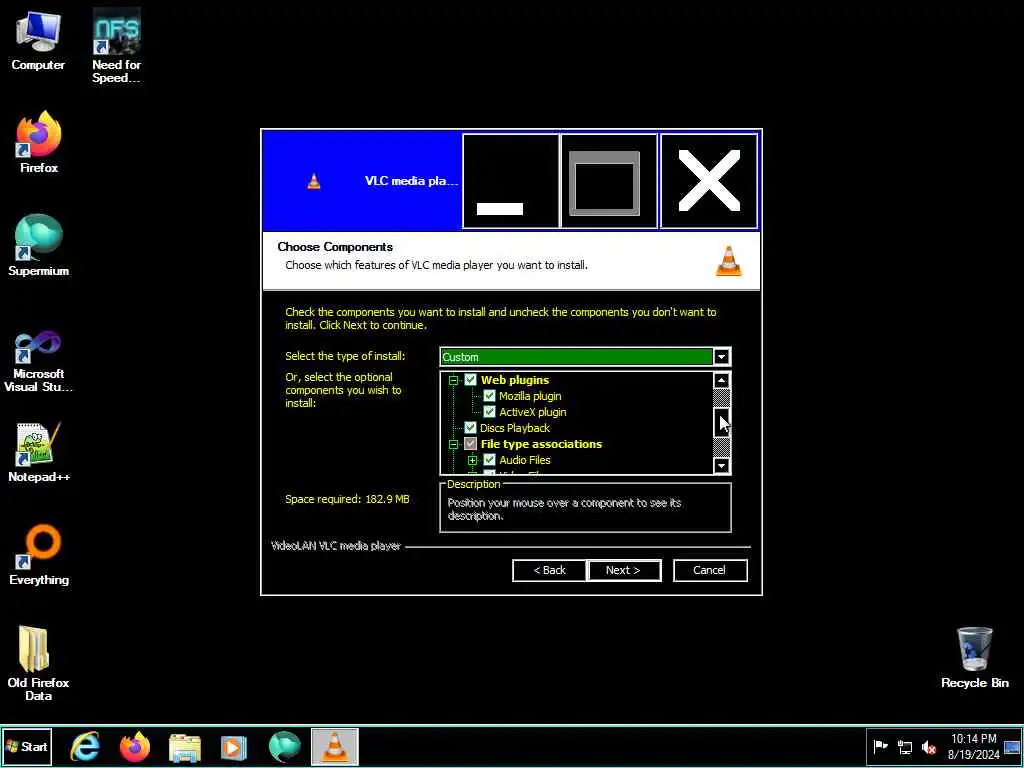Uncheck the ActiveX plugin checkbox
This screenshot has width=1024, height=768.
[x=489, y=412]
